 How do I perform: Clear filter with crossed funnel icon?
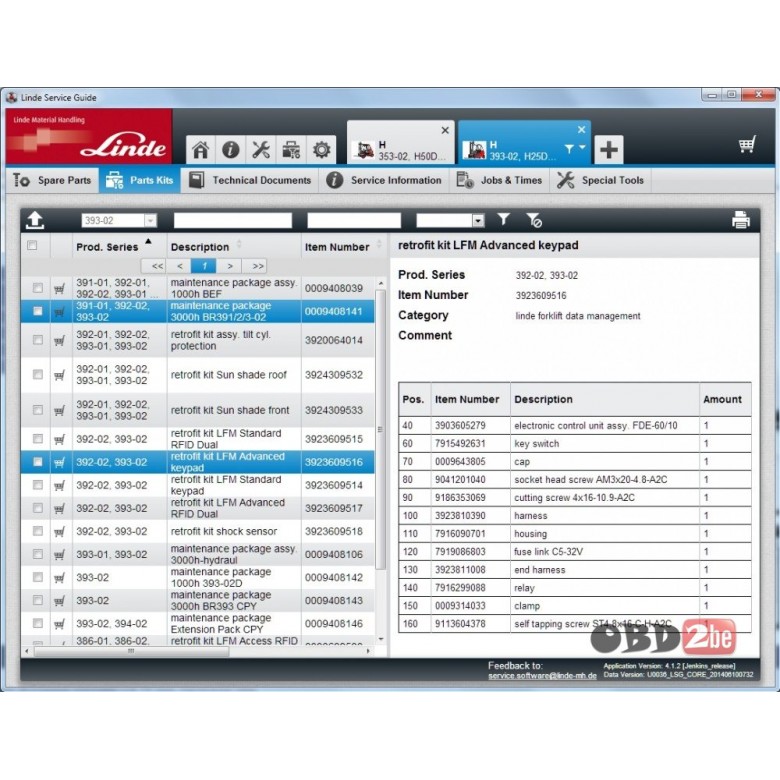[534, 220]
